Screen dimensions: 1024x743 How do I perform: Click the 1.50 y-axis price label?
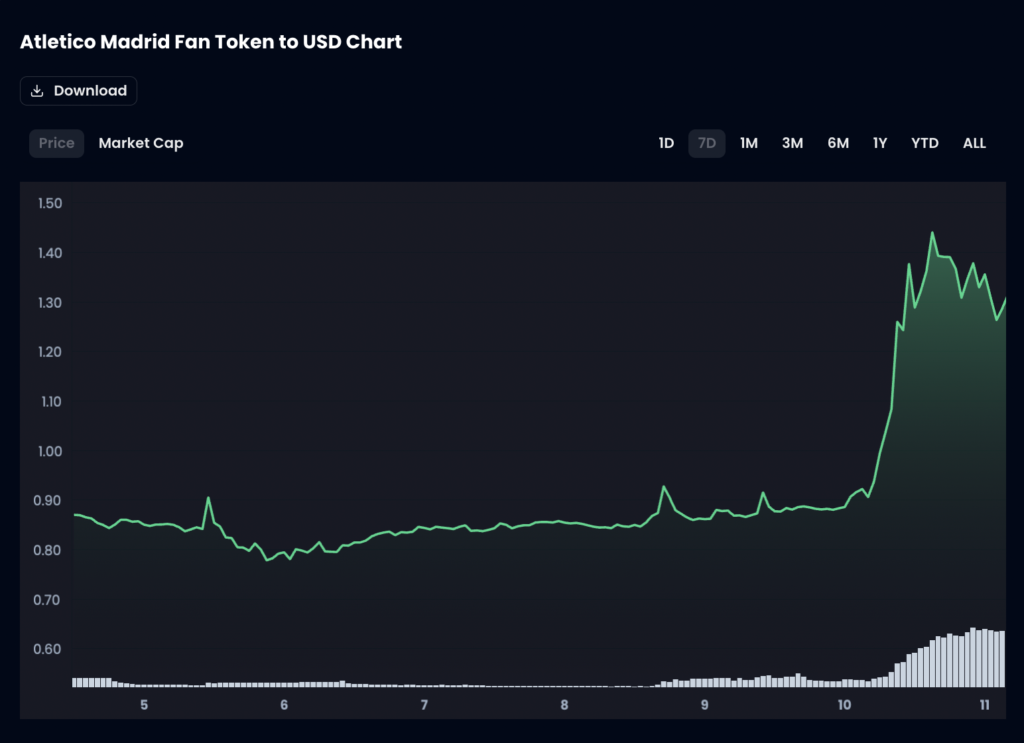(50, 203)
